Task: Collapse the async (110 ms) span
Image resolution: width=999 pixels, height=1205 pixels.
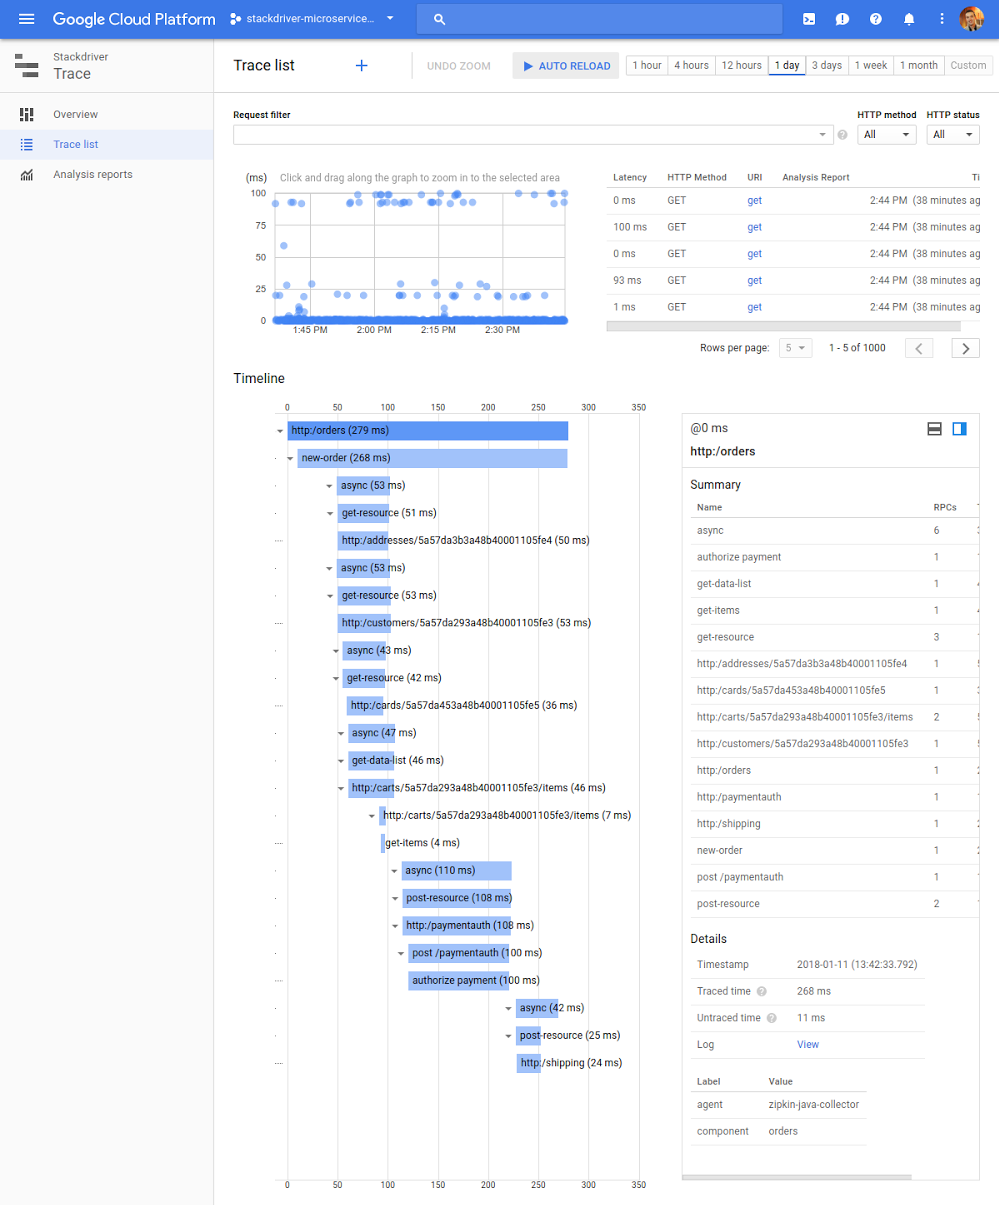Action: pos(394,871)
